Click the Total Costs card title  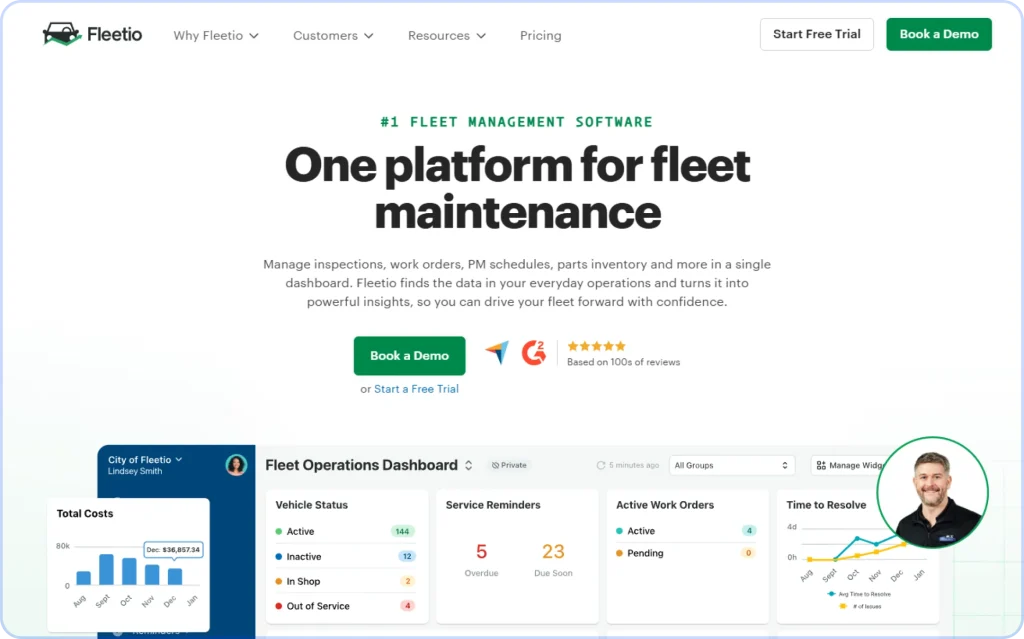(85, 514)
